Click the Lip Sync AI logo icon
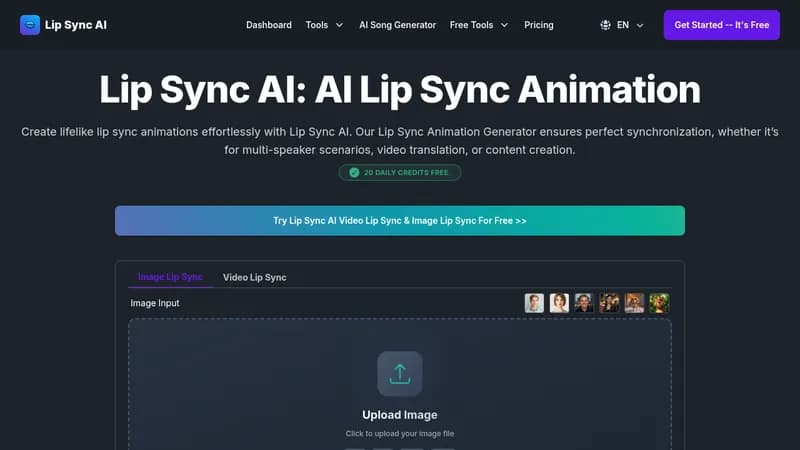The width and height of the screenshot is (800, 450). click(30, 25)
